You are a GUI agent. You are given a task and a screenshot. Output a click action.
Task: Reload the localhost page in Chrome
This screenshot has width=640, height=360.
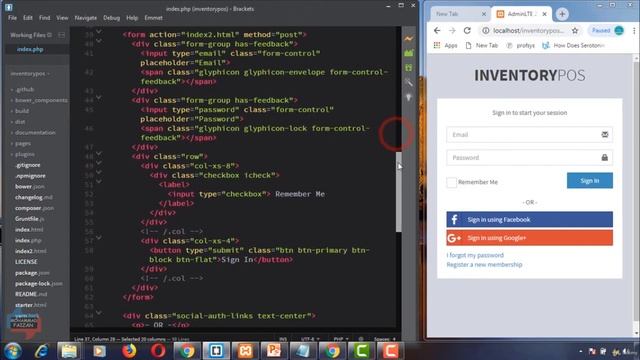point(467,31)
